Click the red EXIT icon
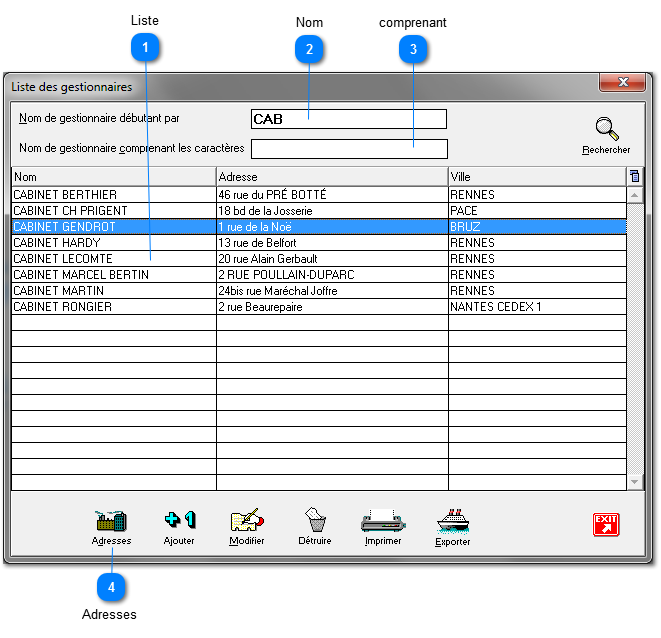This screenshot has width=661, height=638. (606, 525)
